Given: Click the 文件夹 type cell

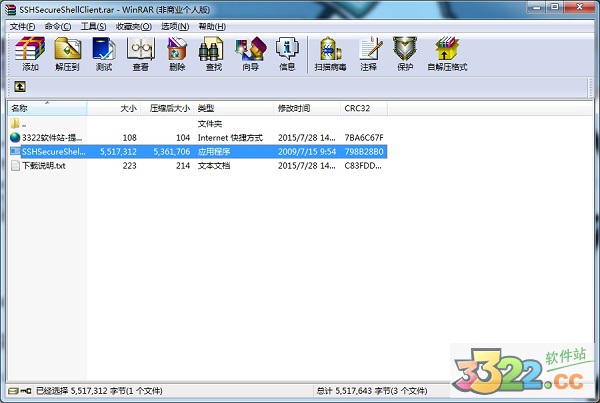Looking at the screenshot, I should coord(210,124).
